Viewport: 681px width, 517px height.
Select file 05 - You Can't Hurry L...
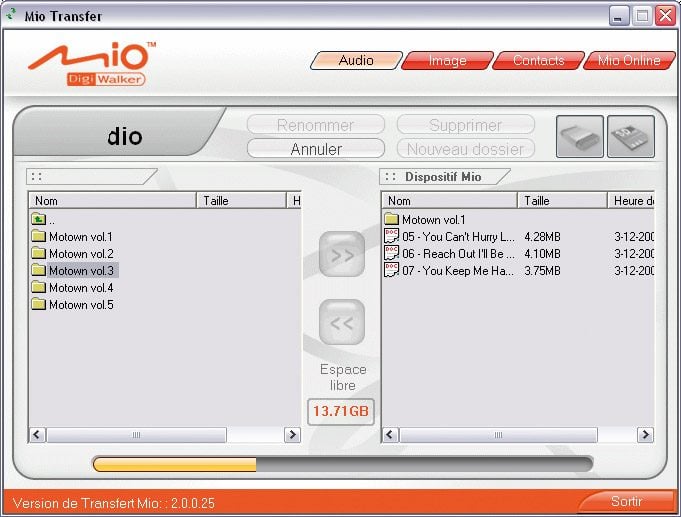450,237
